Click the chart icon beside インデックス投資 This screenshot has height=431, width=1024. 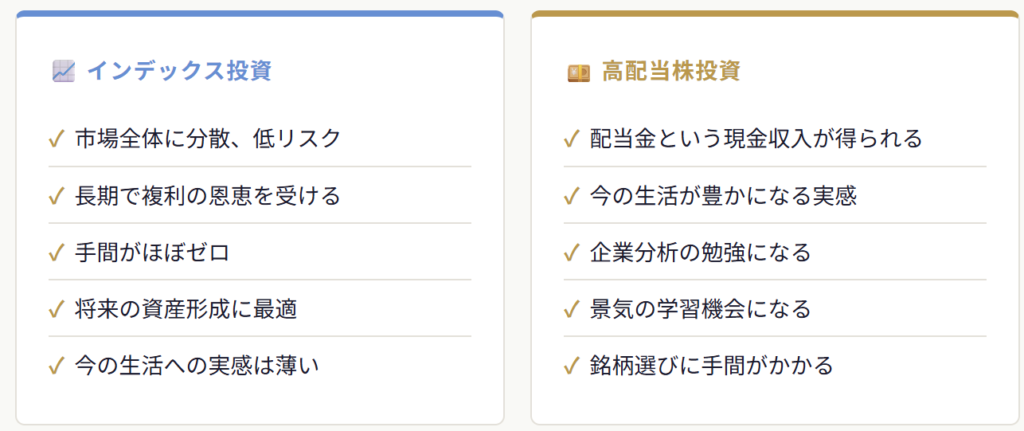tap(63, 72)
